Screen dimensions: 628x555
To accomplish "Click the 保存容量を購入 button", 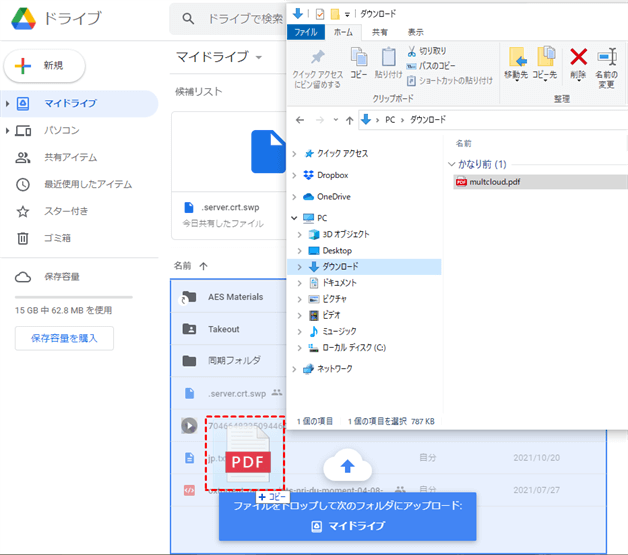I will tap(64, 338).
